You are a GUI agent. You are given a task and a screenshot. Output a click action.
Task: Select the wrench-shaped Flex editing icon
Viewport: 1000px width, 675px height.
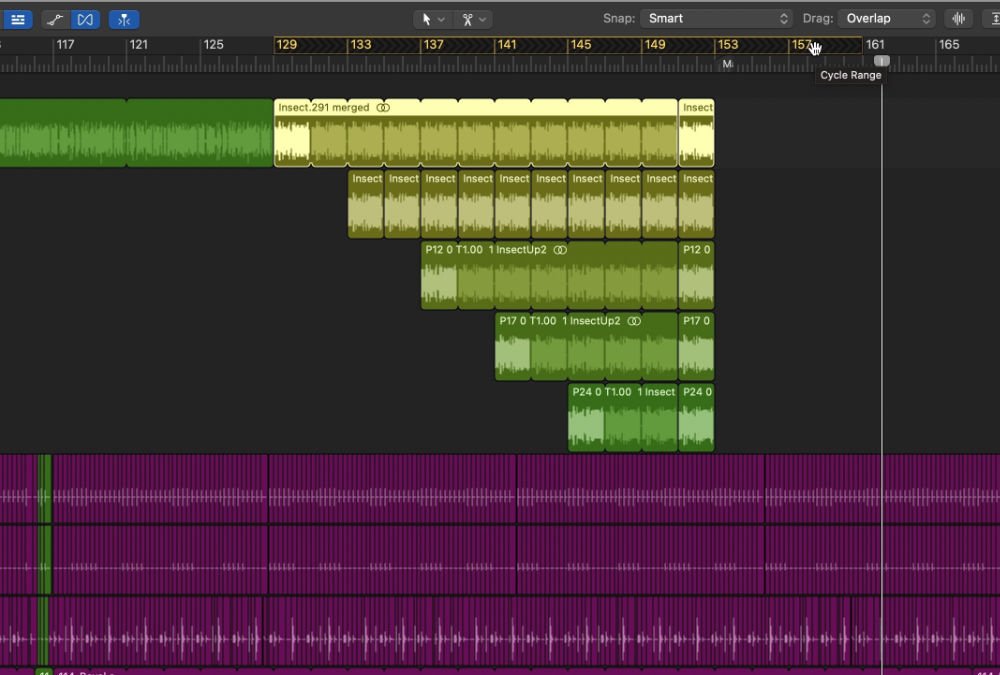(55, 19)
